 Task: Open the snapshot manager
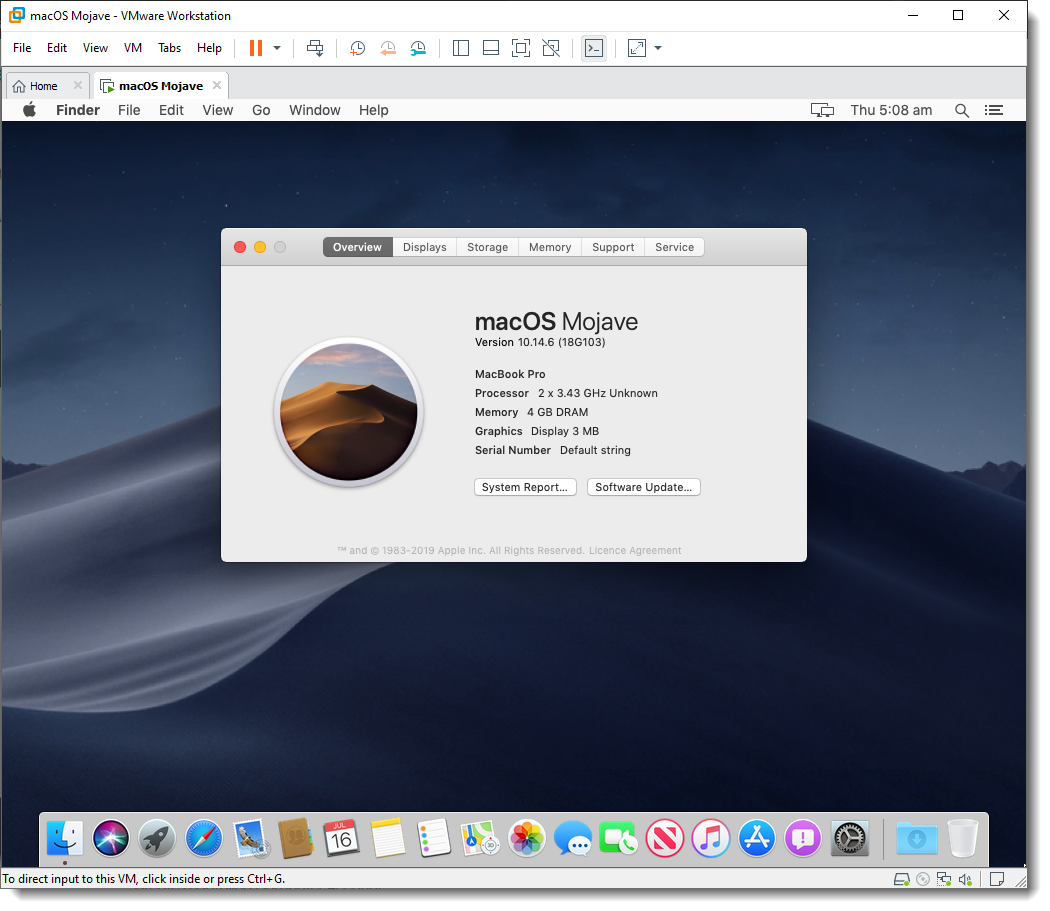coord(418,48)
